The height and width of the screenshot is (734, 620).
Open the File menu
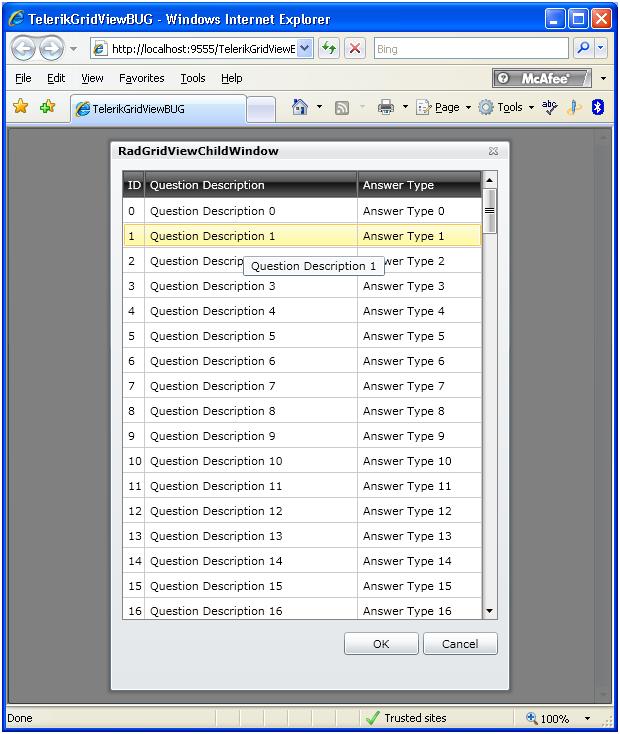coord(23,78)
